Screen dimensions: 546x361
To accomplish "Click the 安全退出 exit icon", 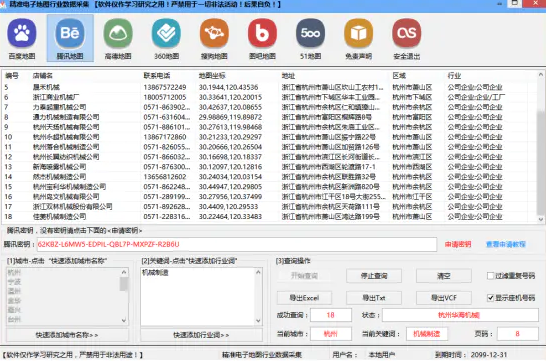I will 406,33.
